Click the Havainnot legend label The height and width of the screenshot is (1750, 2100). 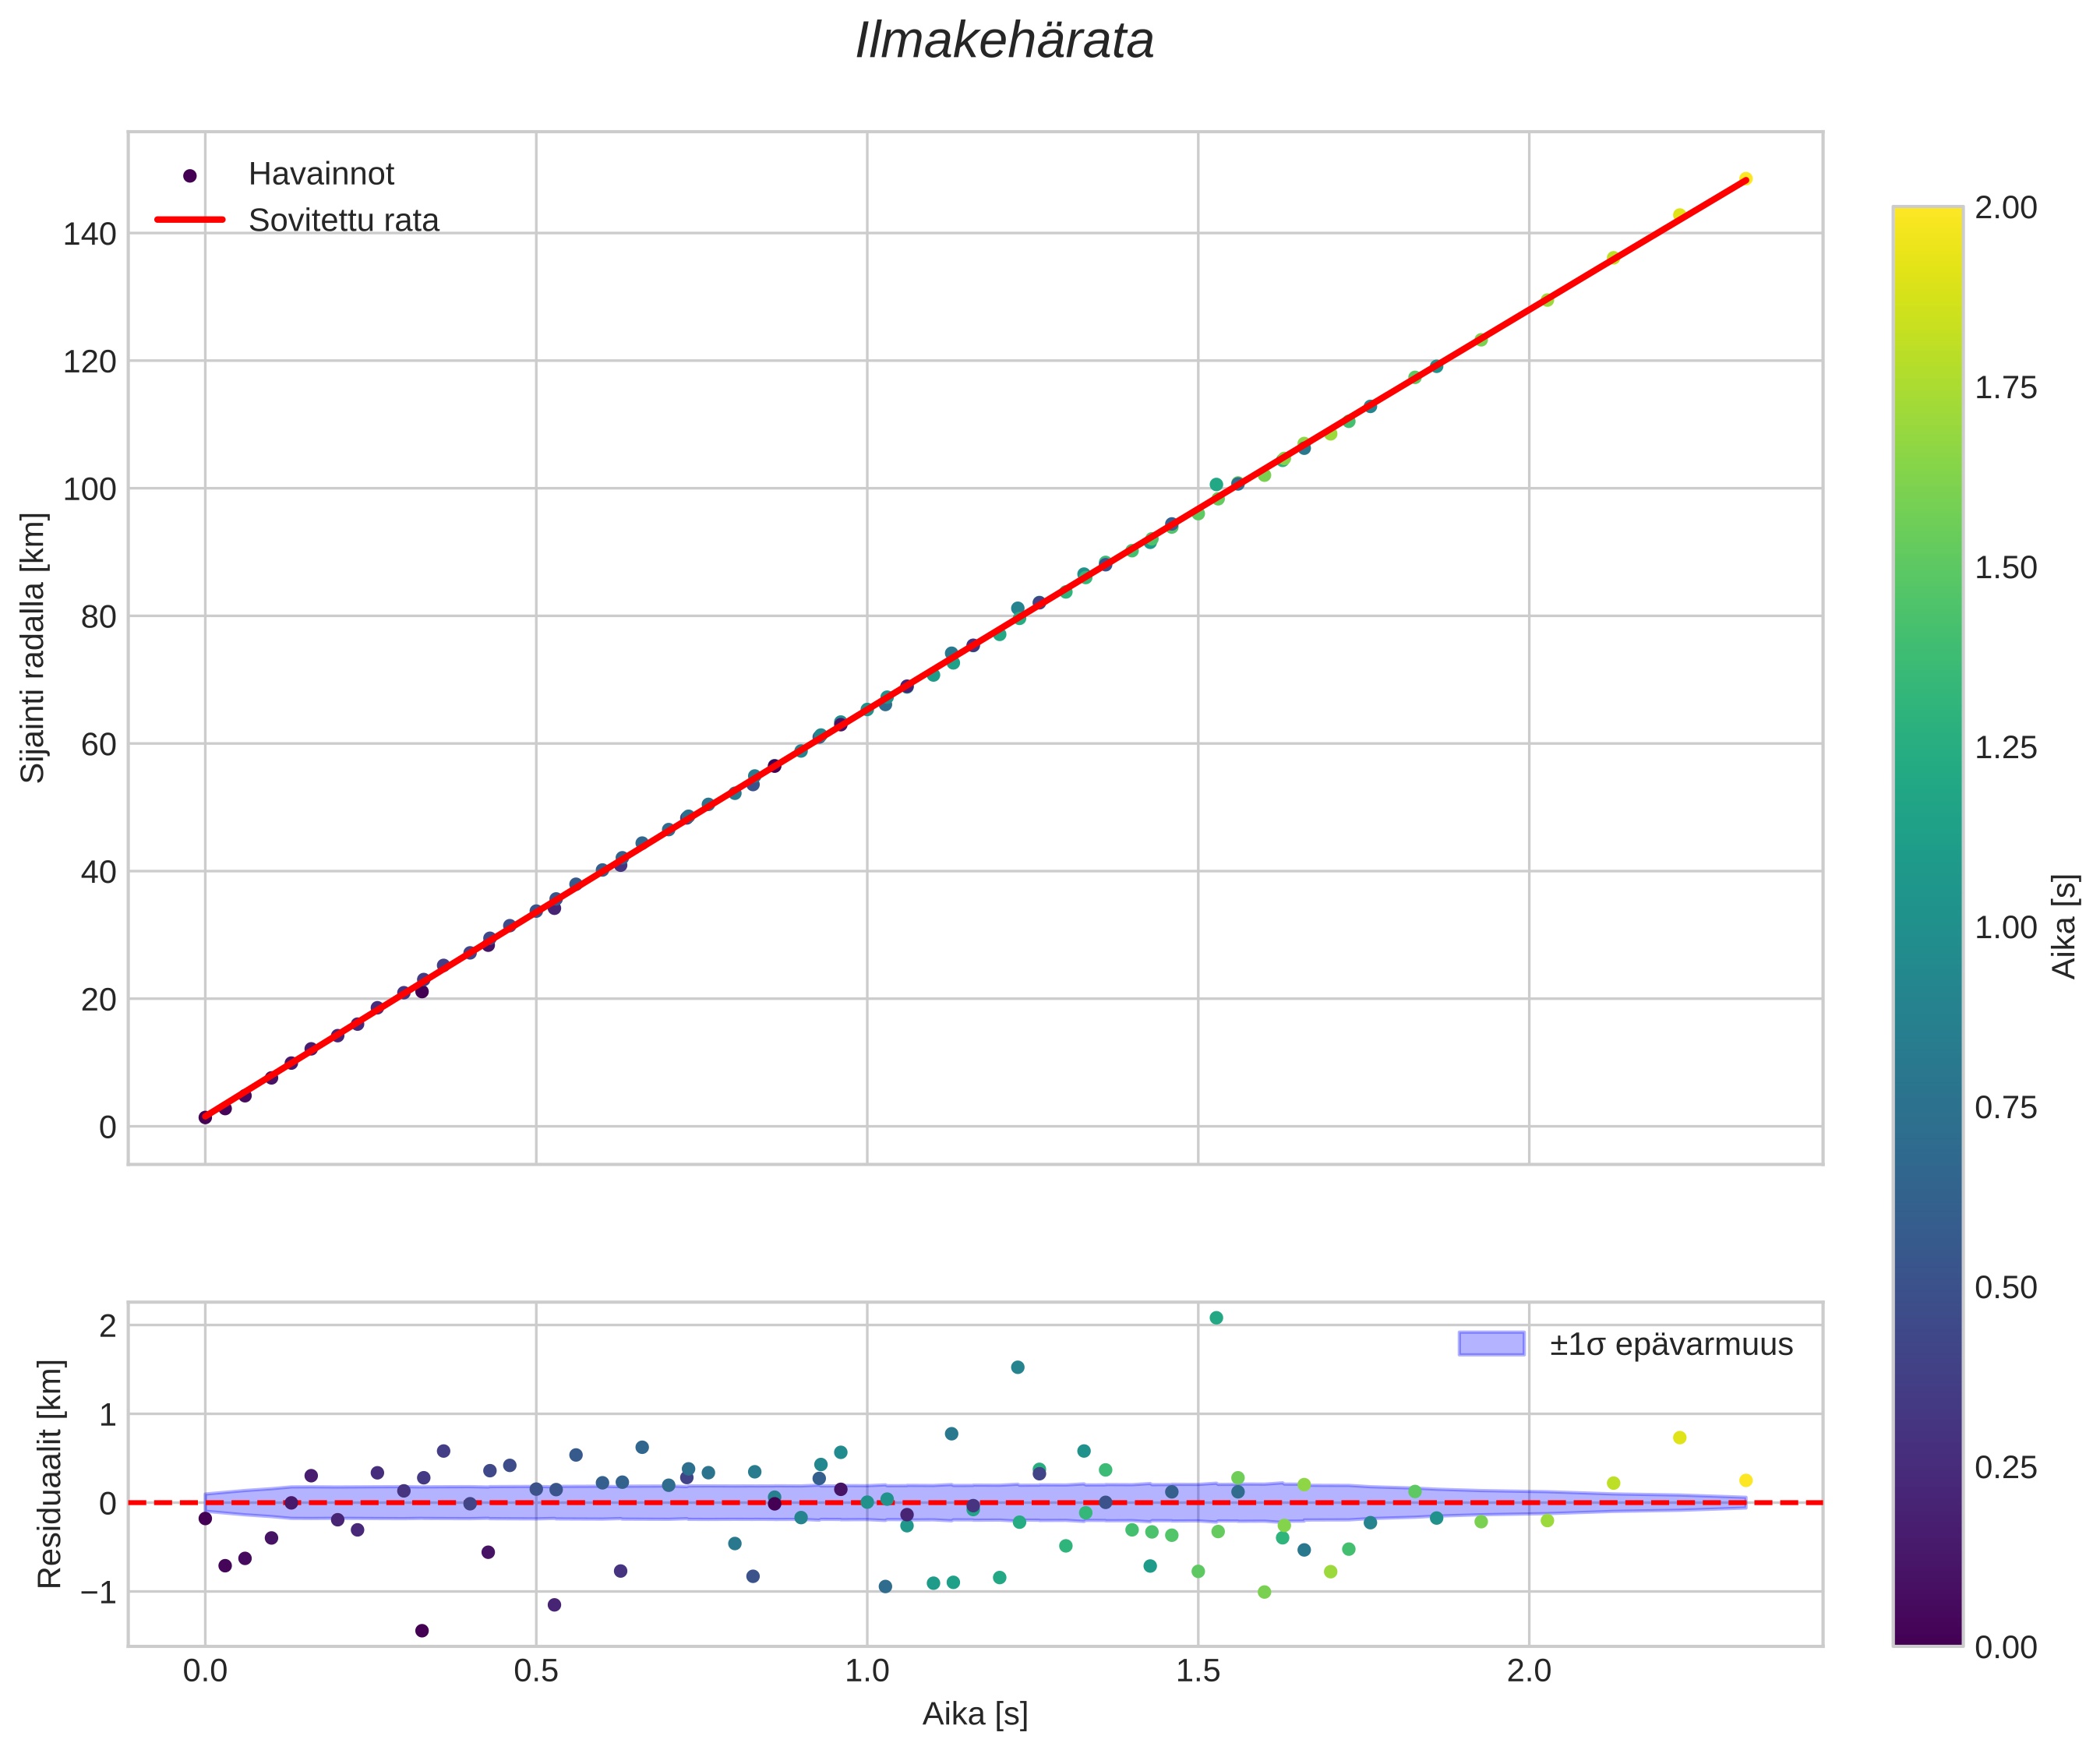pyautogui.click(x=321, y=174)
